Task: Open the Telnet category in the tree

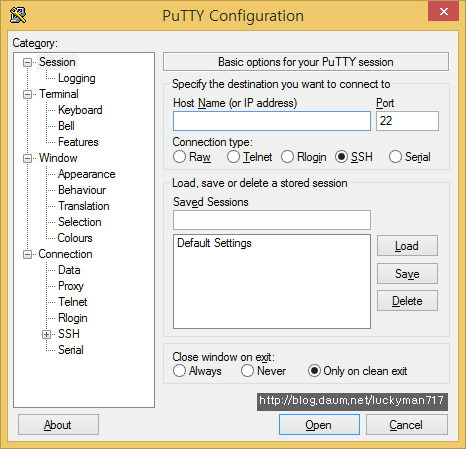Action: (x=73, y=302)
